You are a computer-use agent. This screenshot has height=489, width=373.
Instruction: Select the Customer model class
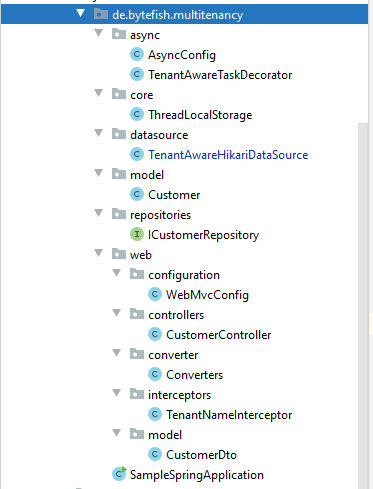pyautogui.click(x=174, y=195)
